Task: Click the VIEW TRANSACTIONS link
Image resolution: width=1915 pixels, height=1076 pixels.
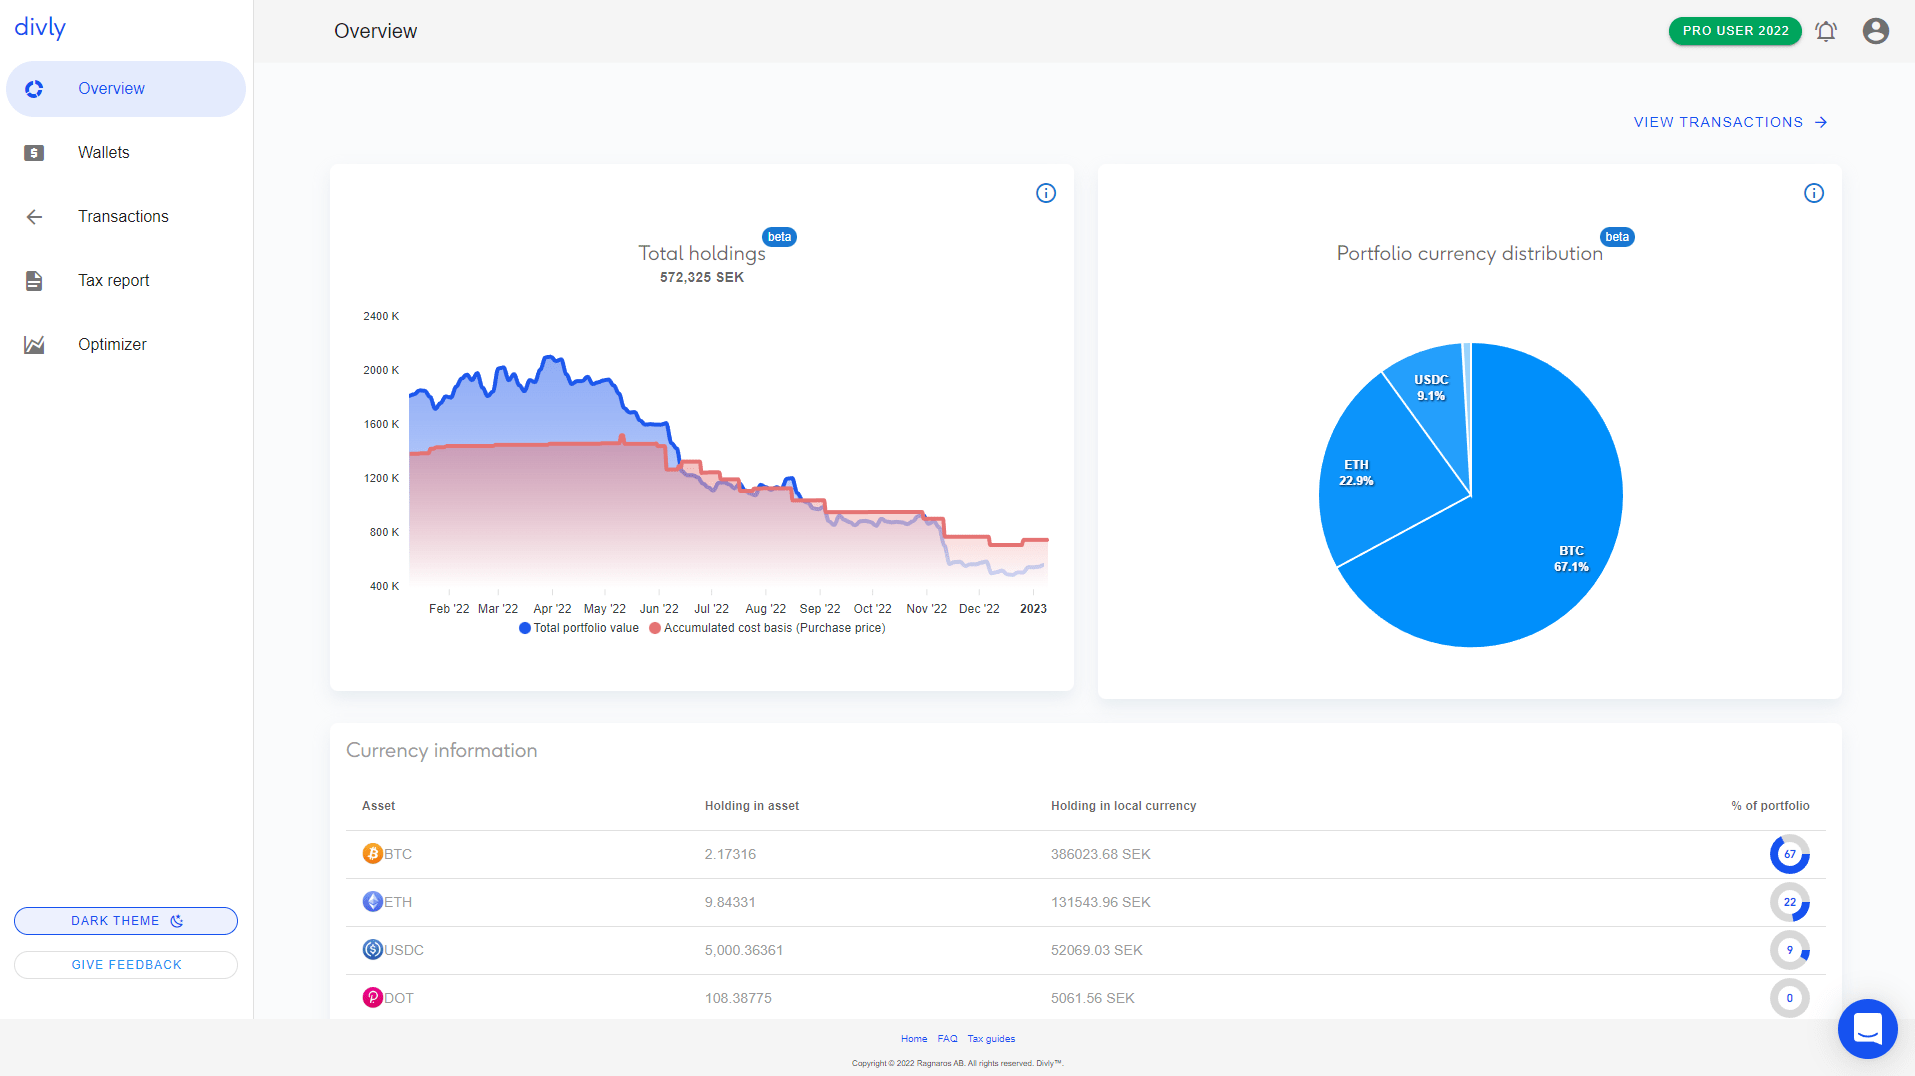Action: coord(1731,122)
